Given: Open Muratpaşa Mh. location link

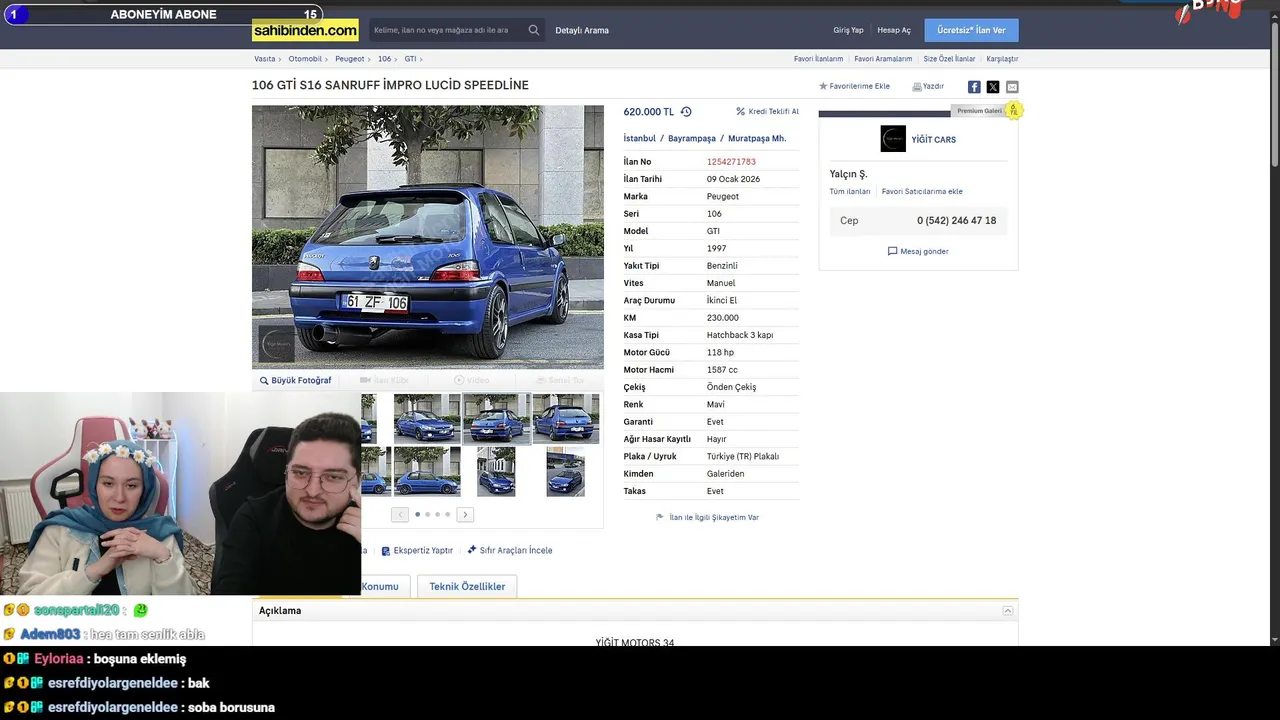Looking at the screenshot, I should [x=757, y=139].
